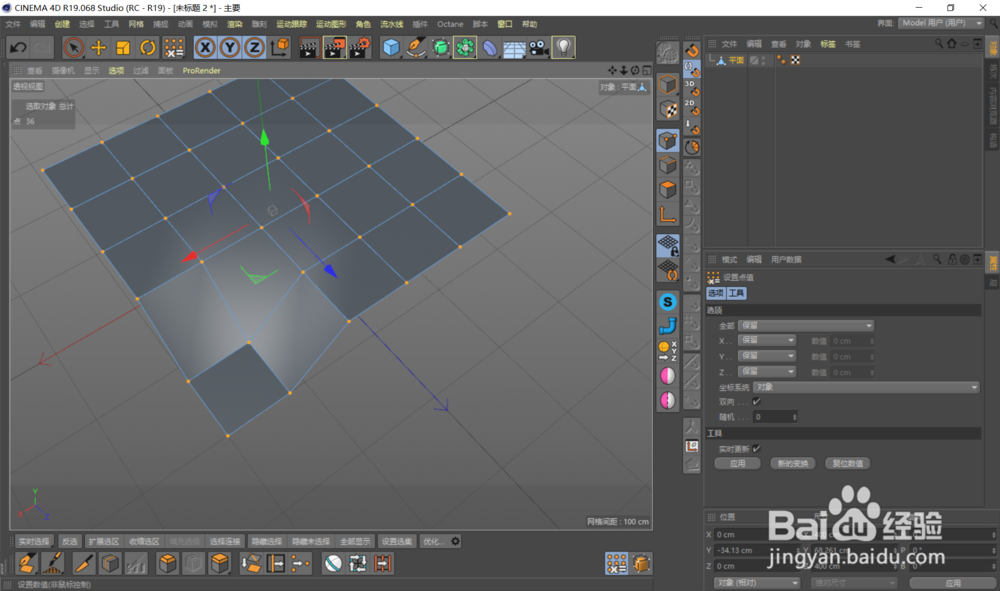1000x591 pixels.
Task: Open the Z 保留 dropdown
Action: click(x=767, y=371)
